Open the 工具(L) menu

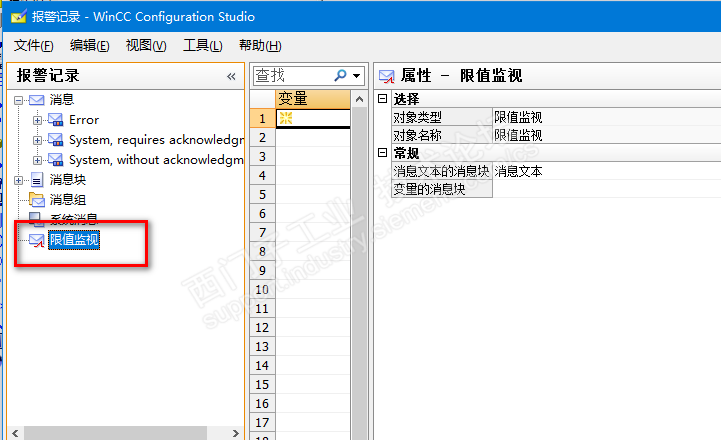tap(203, 46)
